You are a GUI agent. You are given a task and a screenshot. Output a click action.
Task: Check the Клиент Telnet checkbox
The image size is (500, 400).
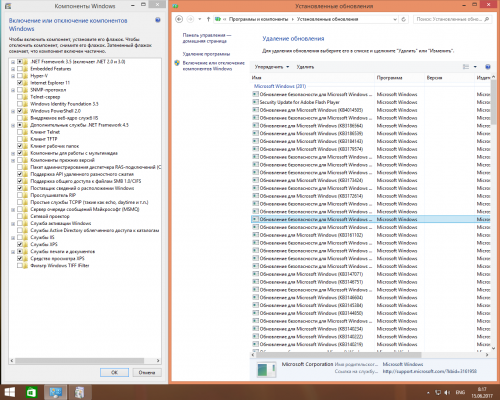point(20,132)
